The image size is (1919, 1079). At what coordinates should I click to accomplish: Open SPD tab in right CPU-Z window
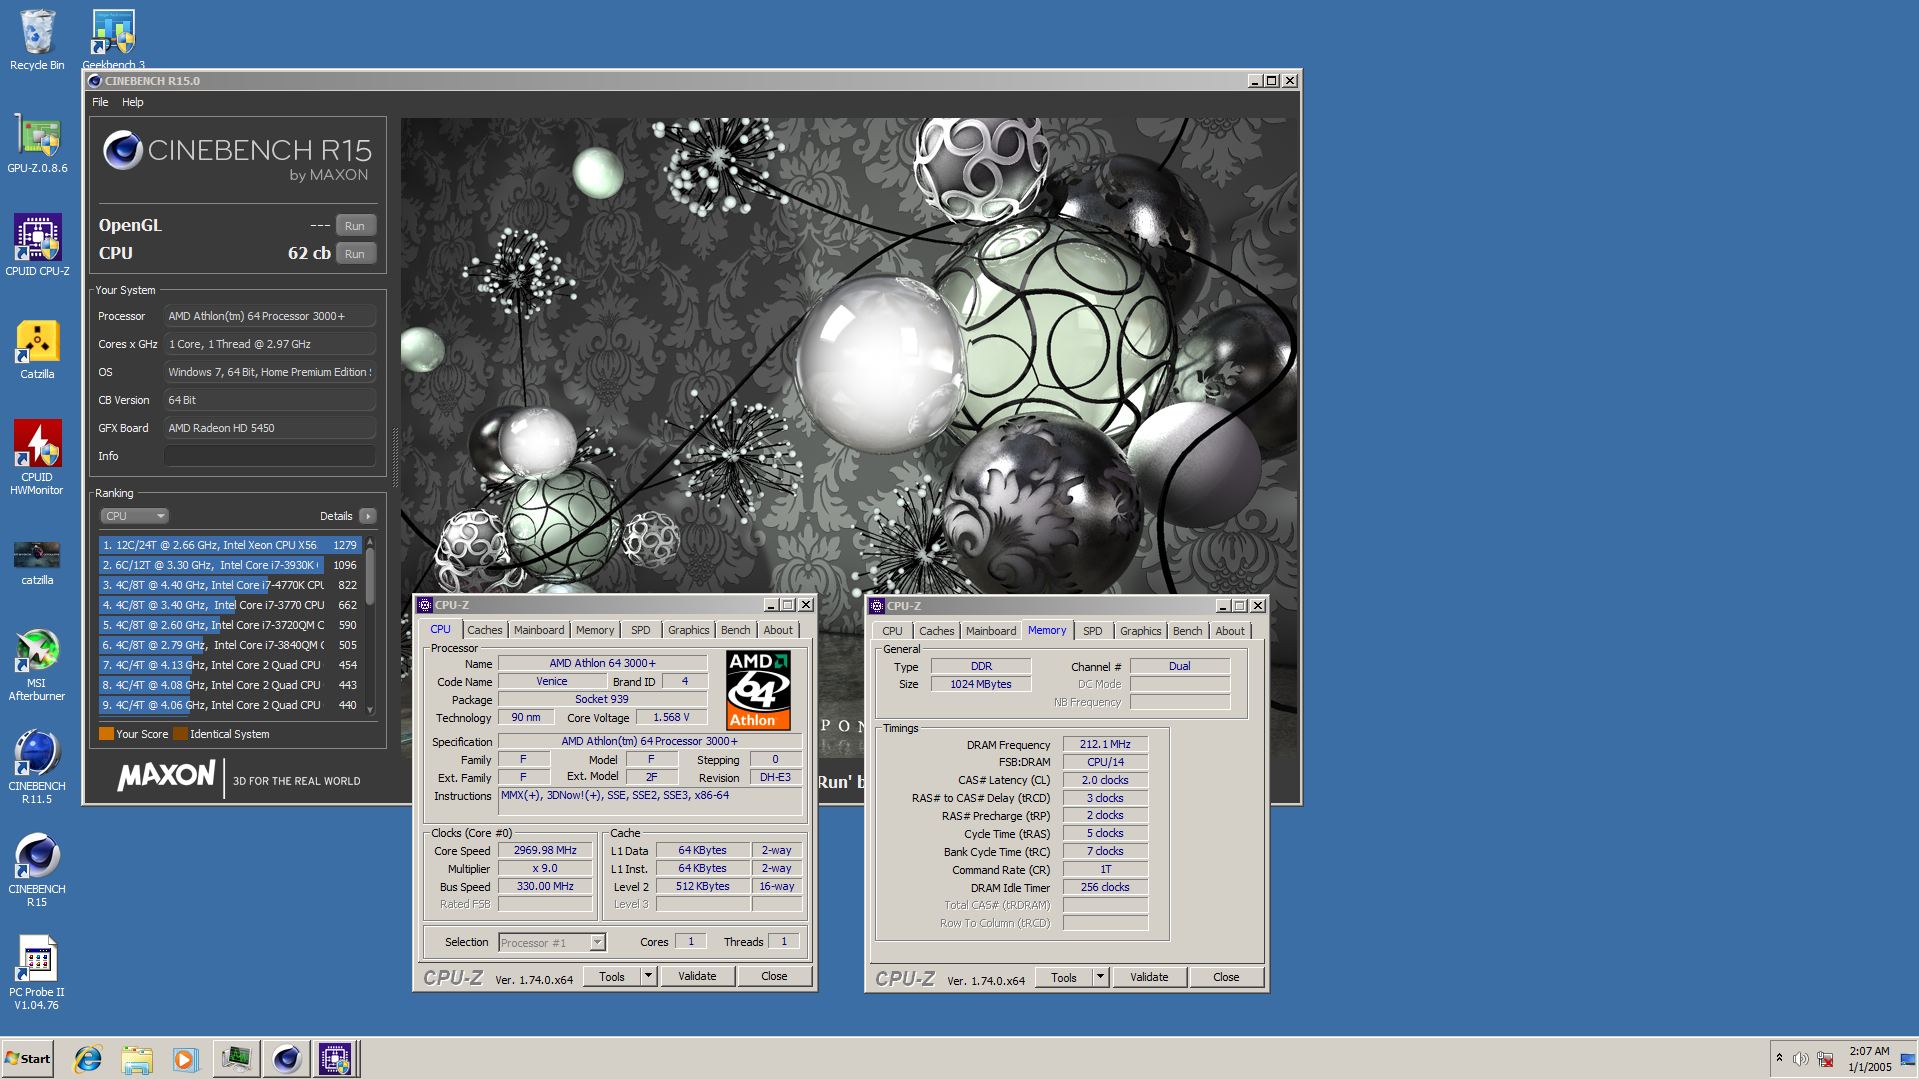1093,631
